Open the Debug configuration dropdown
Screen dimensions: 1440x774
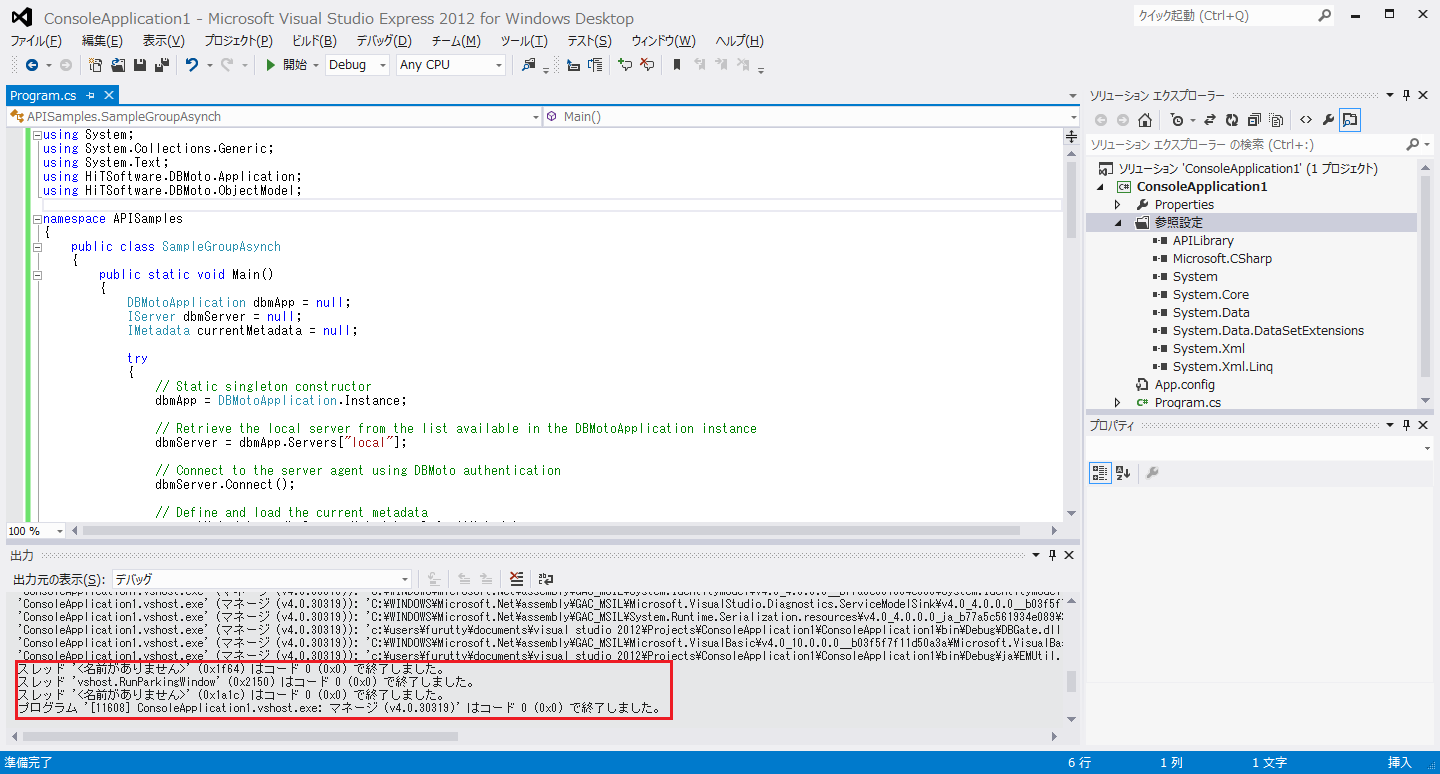tap(357, 65)
